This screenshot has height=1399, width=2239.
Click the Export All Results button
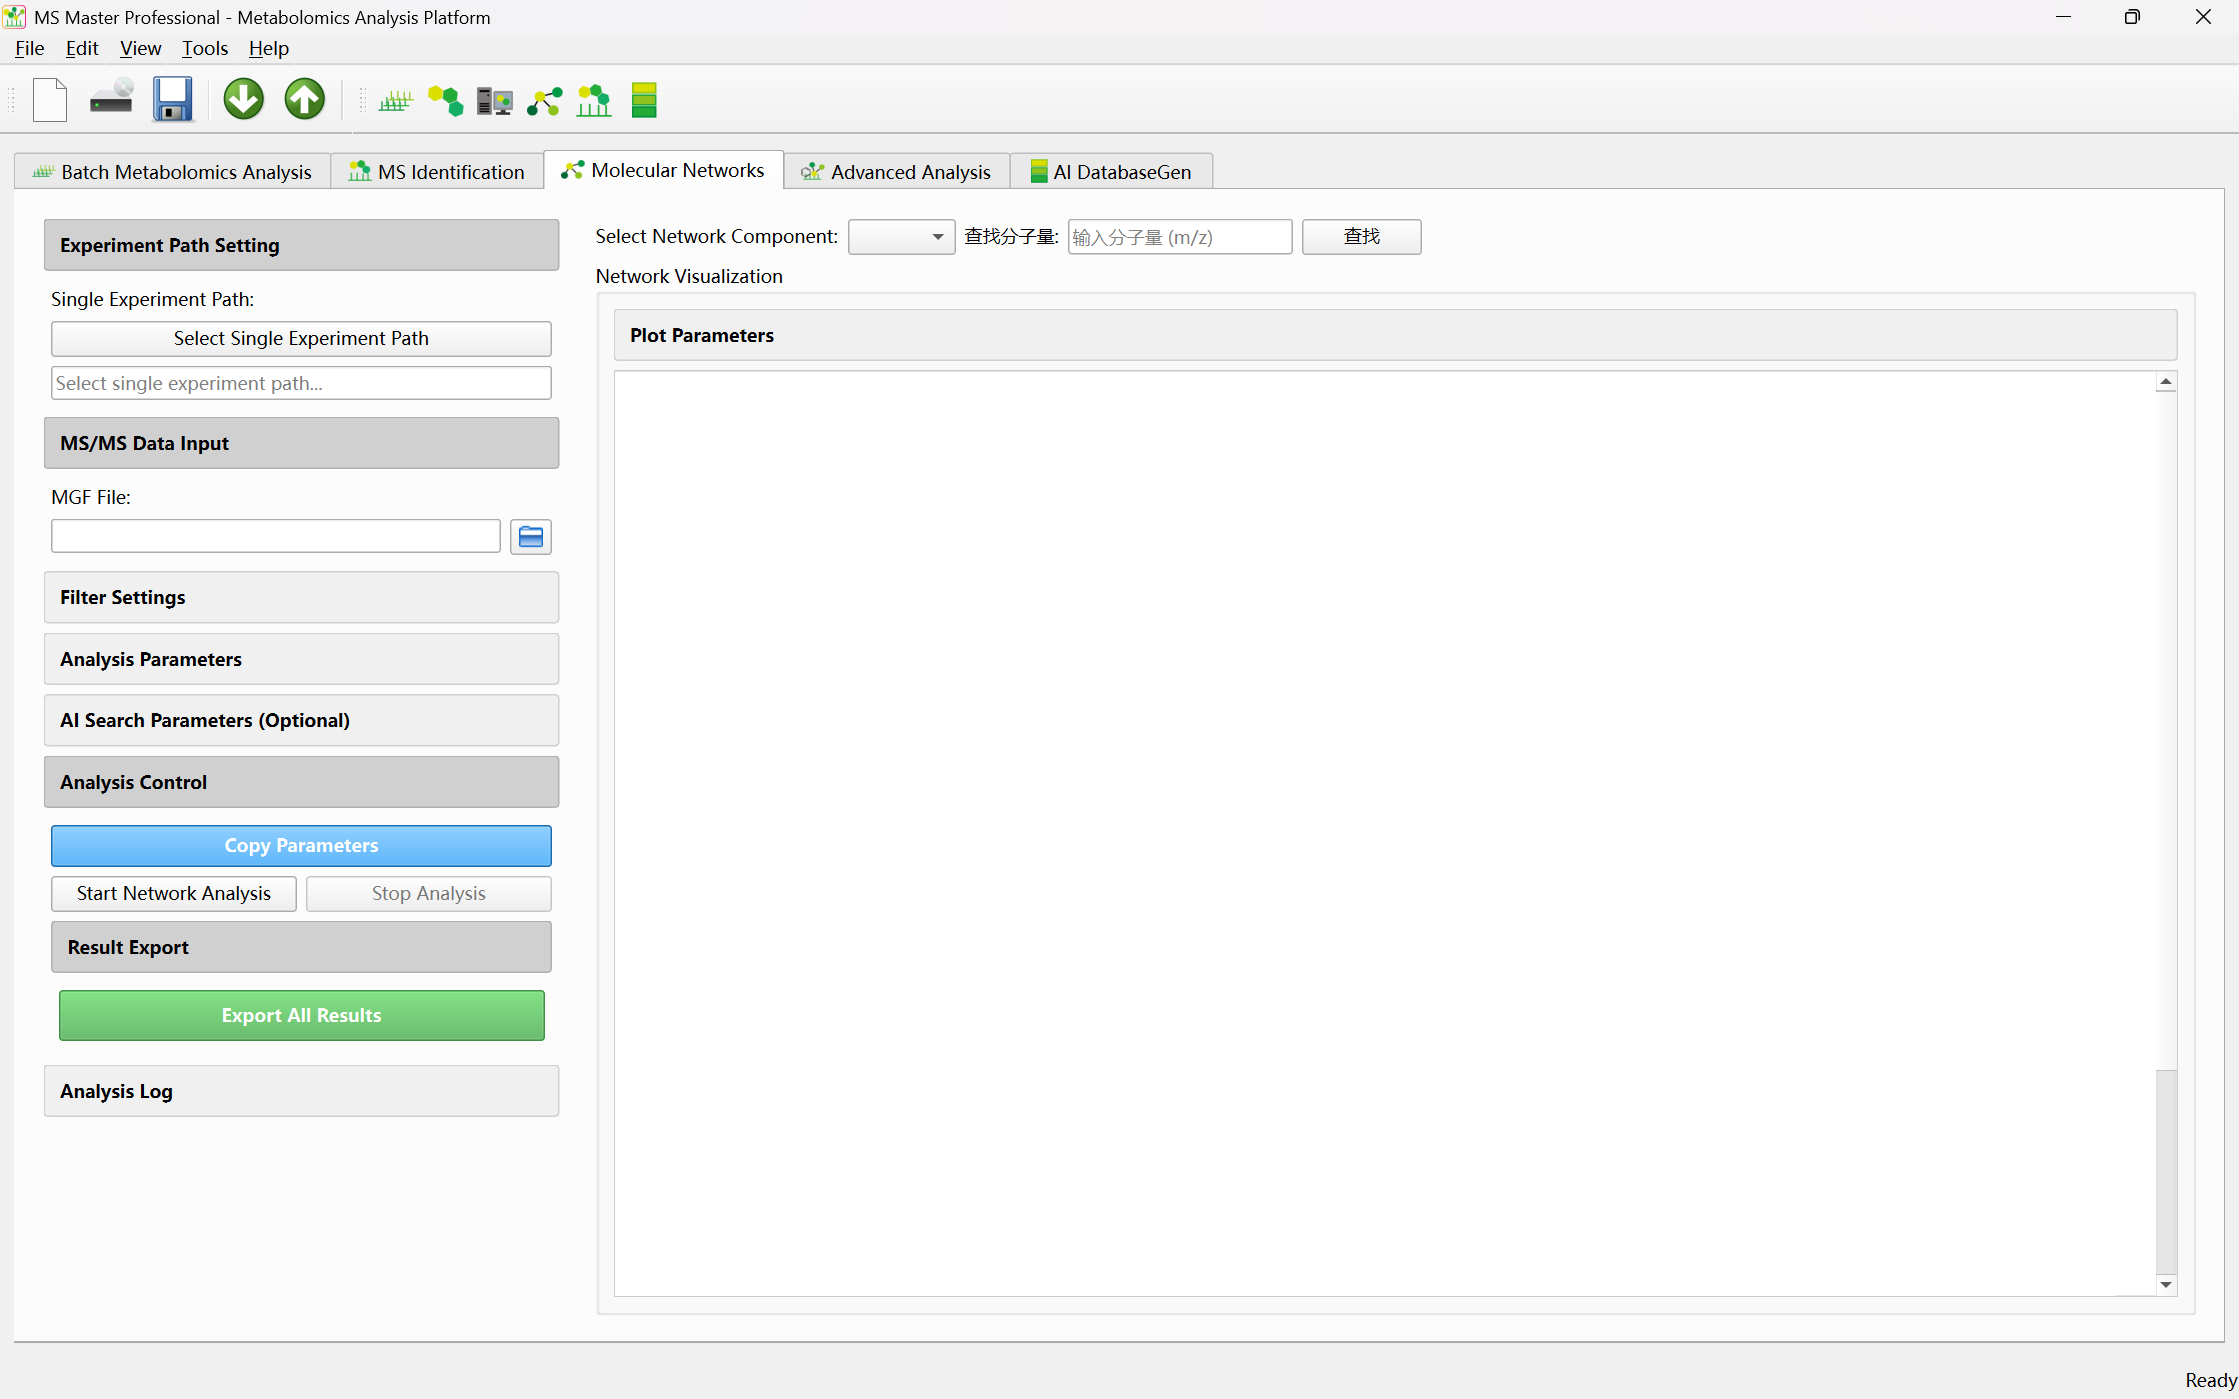coord(301,1016)
